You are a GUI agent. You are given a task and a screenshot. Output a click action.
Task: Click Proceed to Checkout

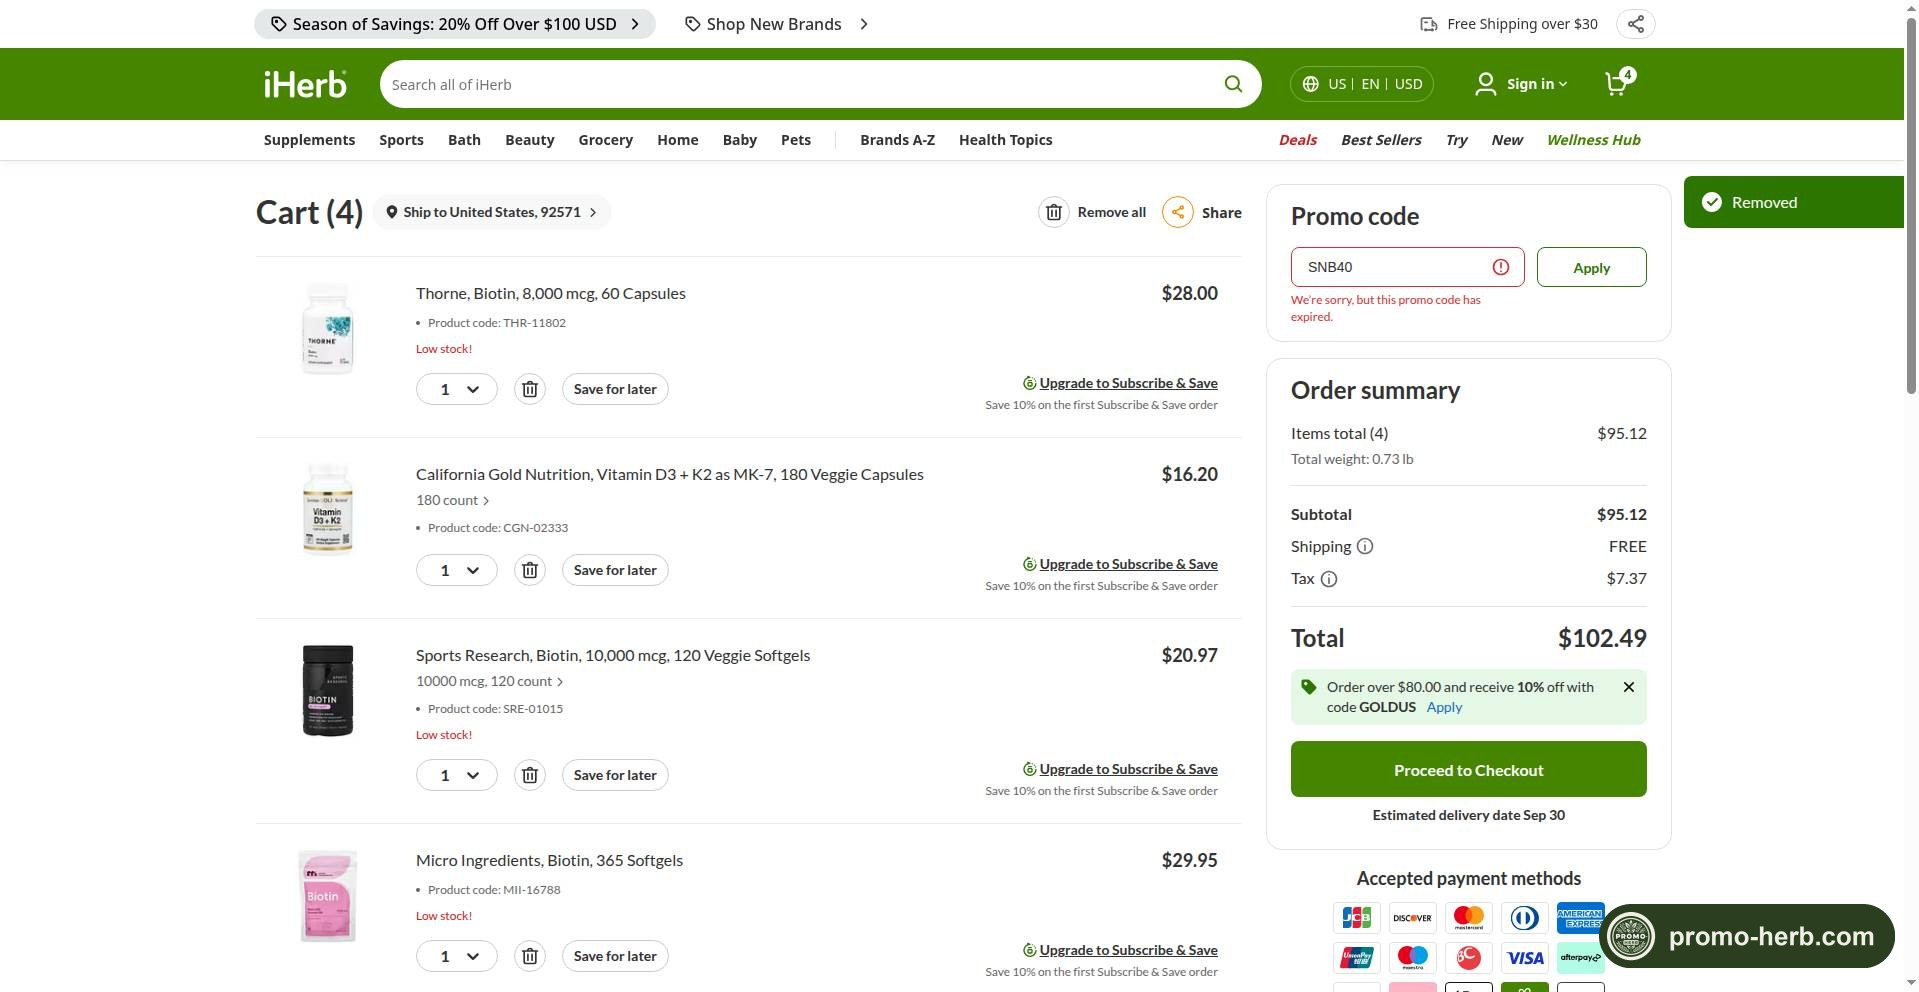1468,769
